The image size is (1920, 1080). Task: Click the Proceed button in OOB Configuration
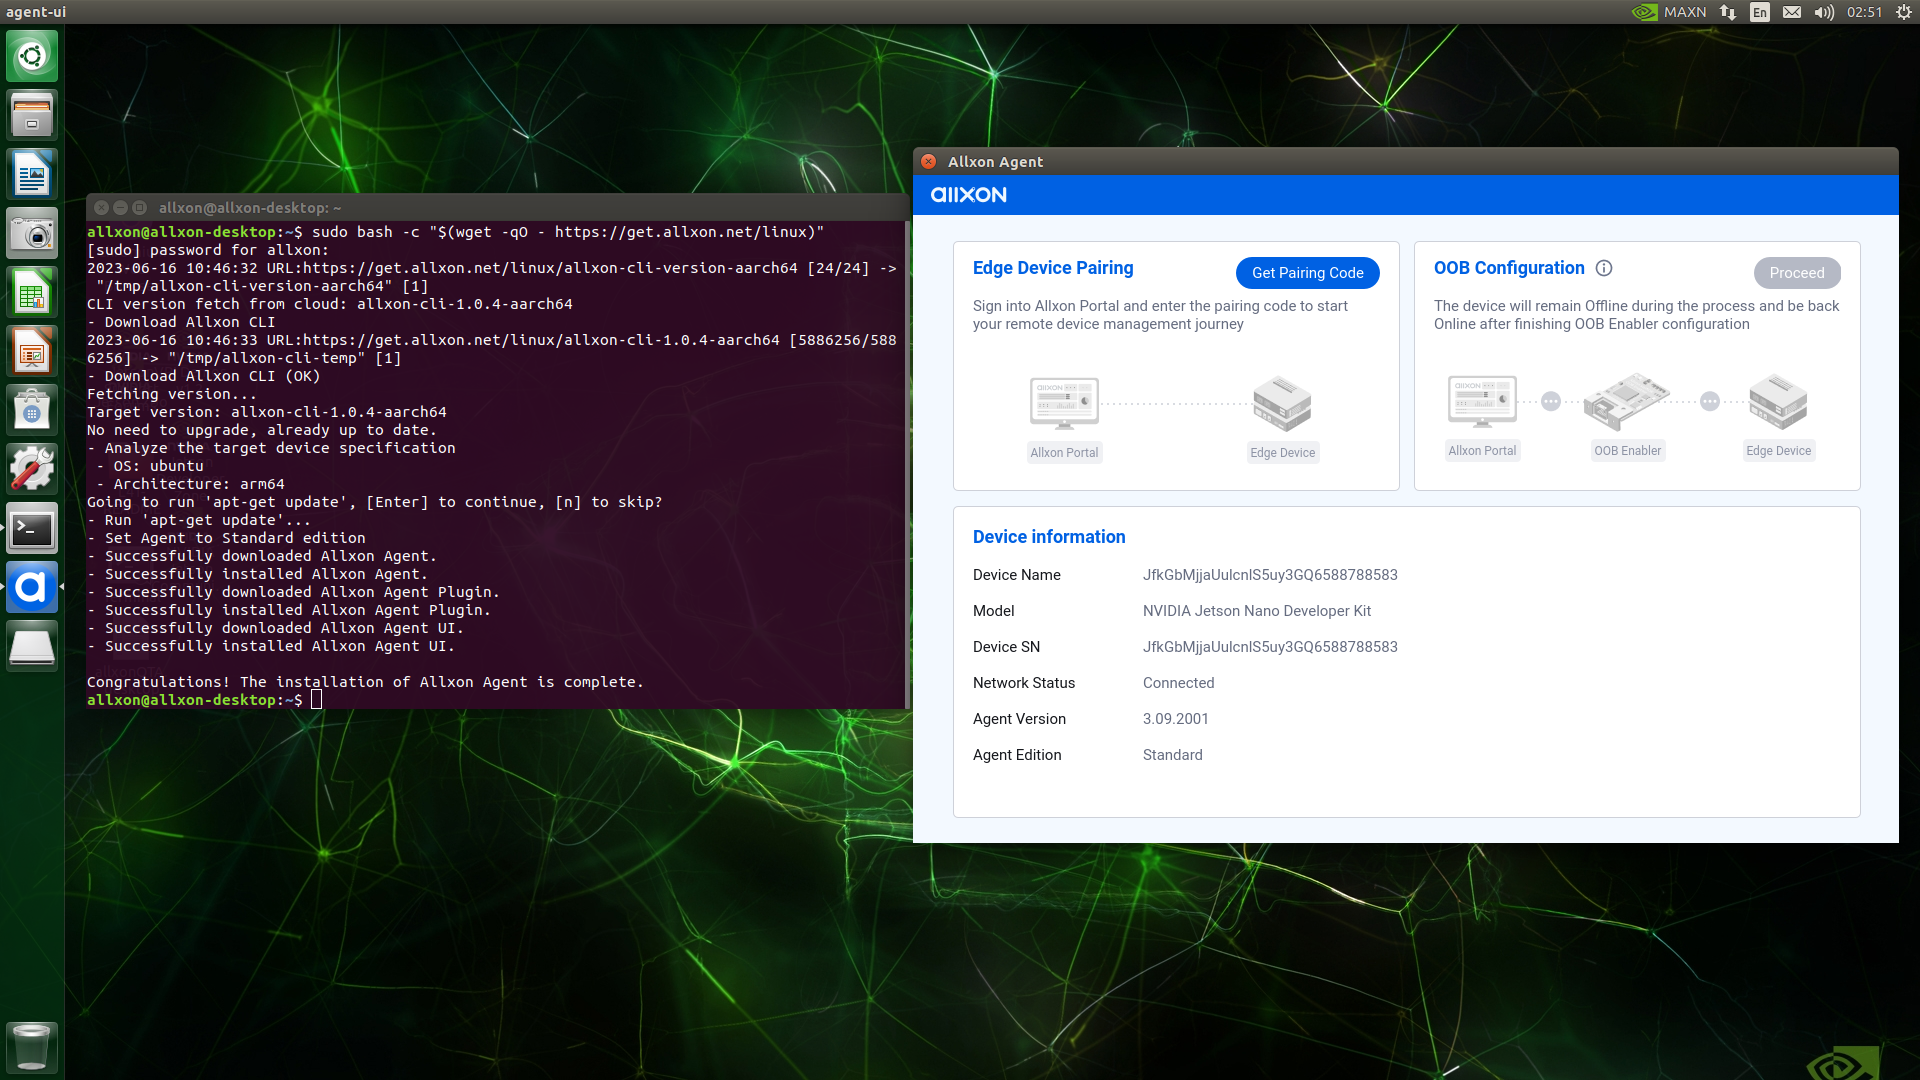1796,273
